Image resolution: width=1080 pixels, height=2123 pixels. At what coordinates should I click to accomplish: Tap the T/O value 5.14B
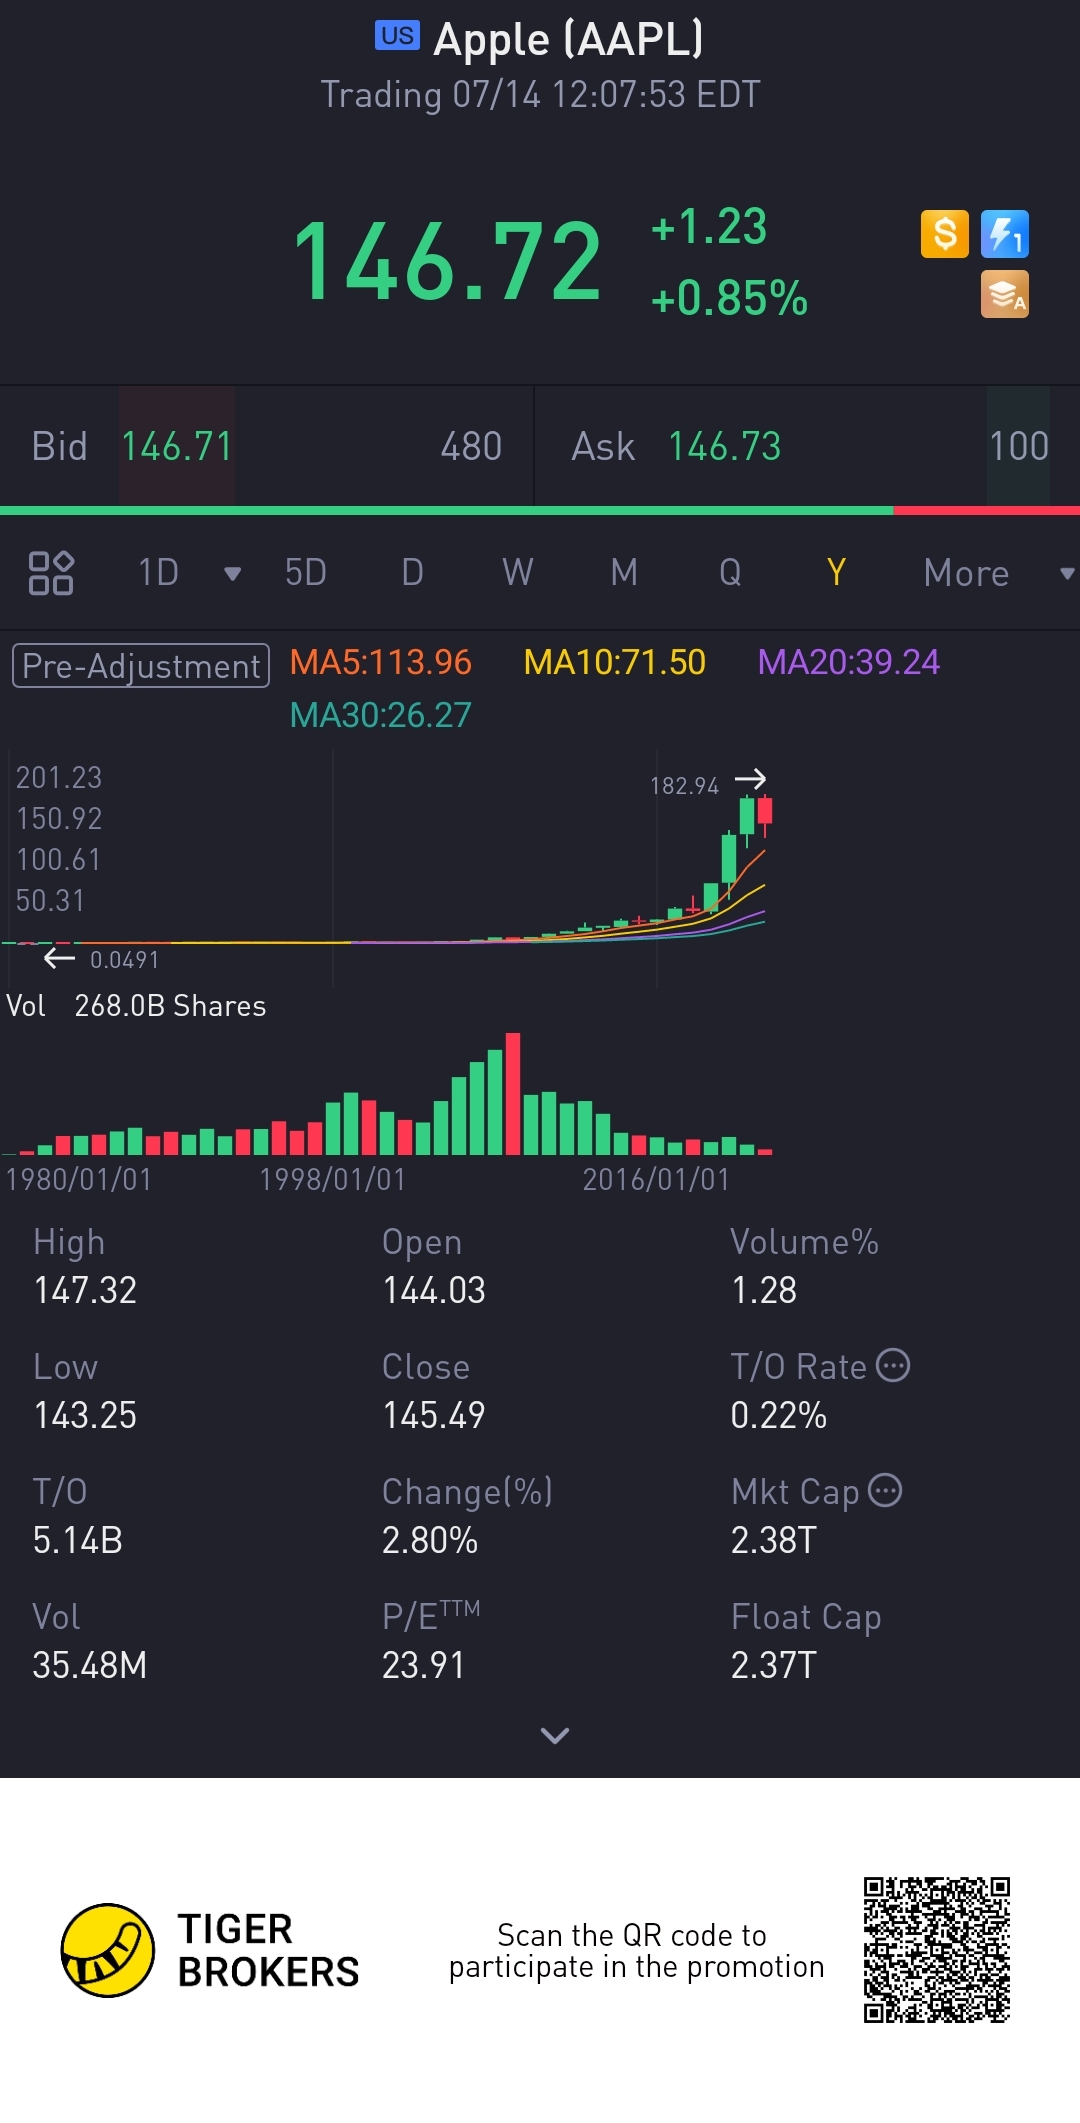click(x=78, y=1541)
